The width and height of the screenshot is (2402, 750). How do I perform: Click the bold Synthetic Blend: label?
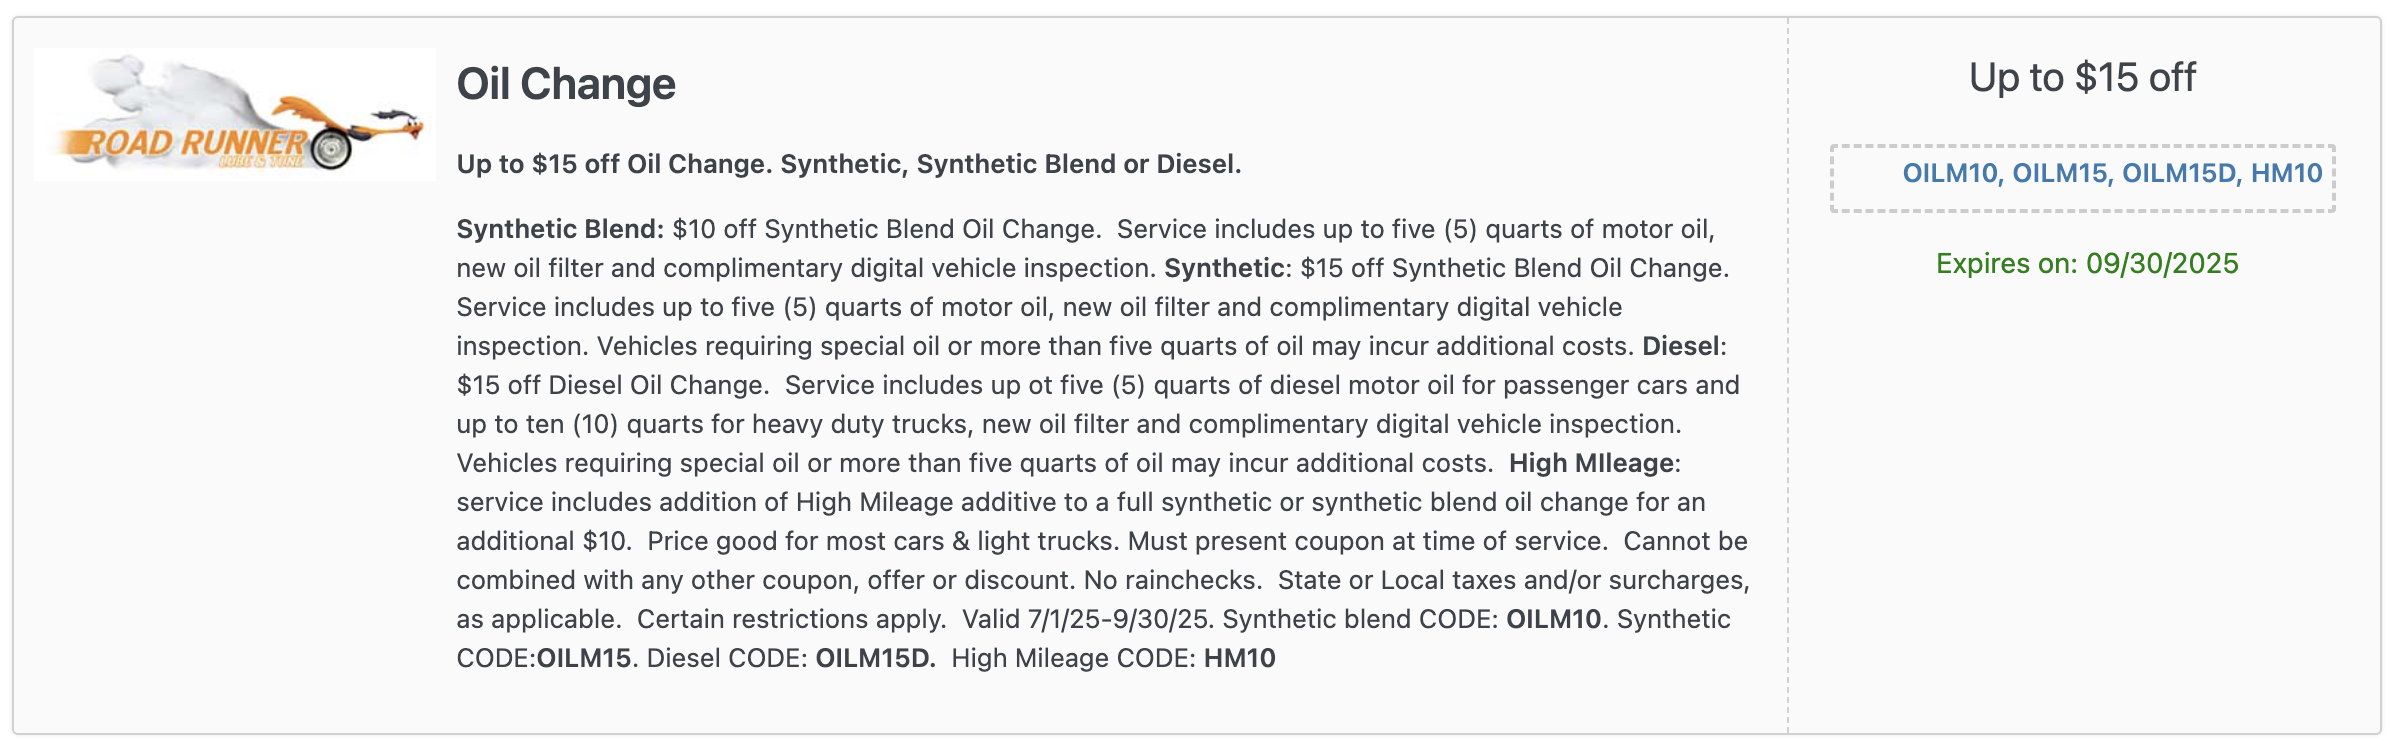pos(560,229)
